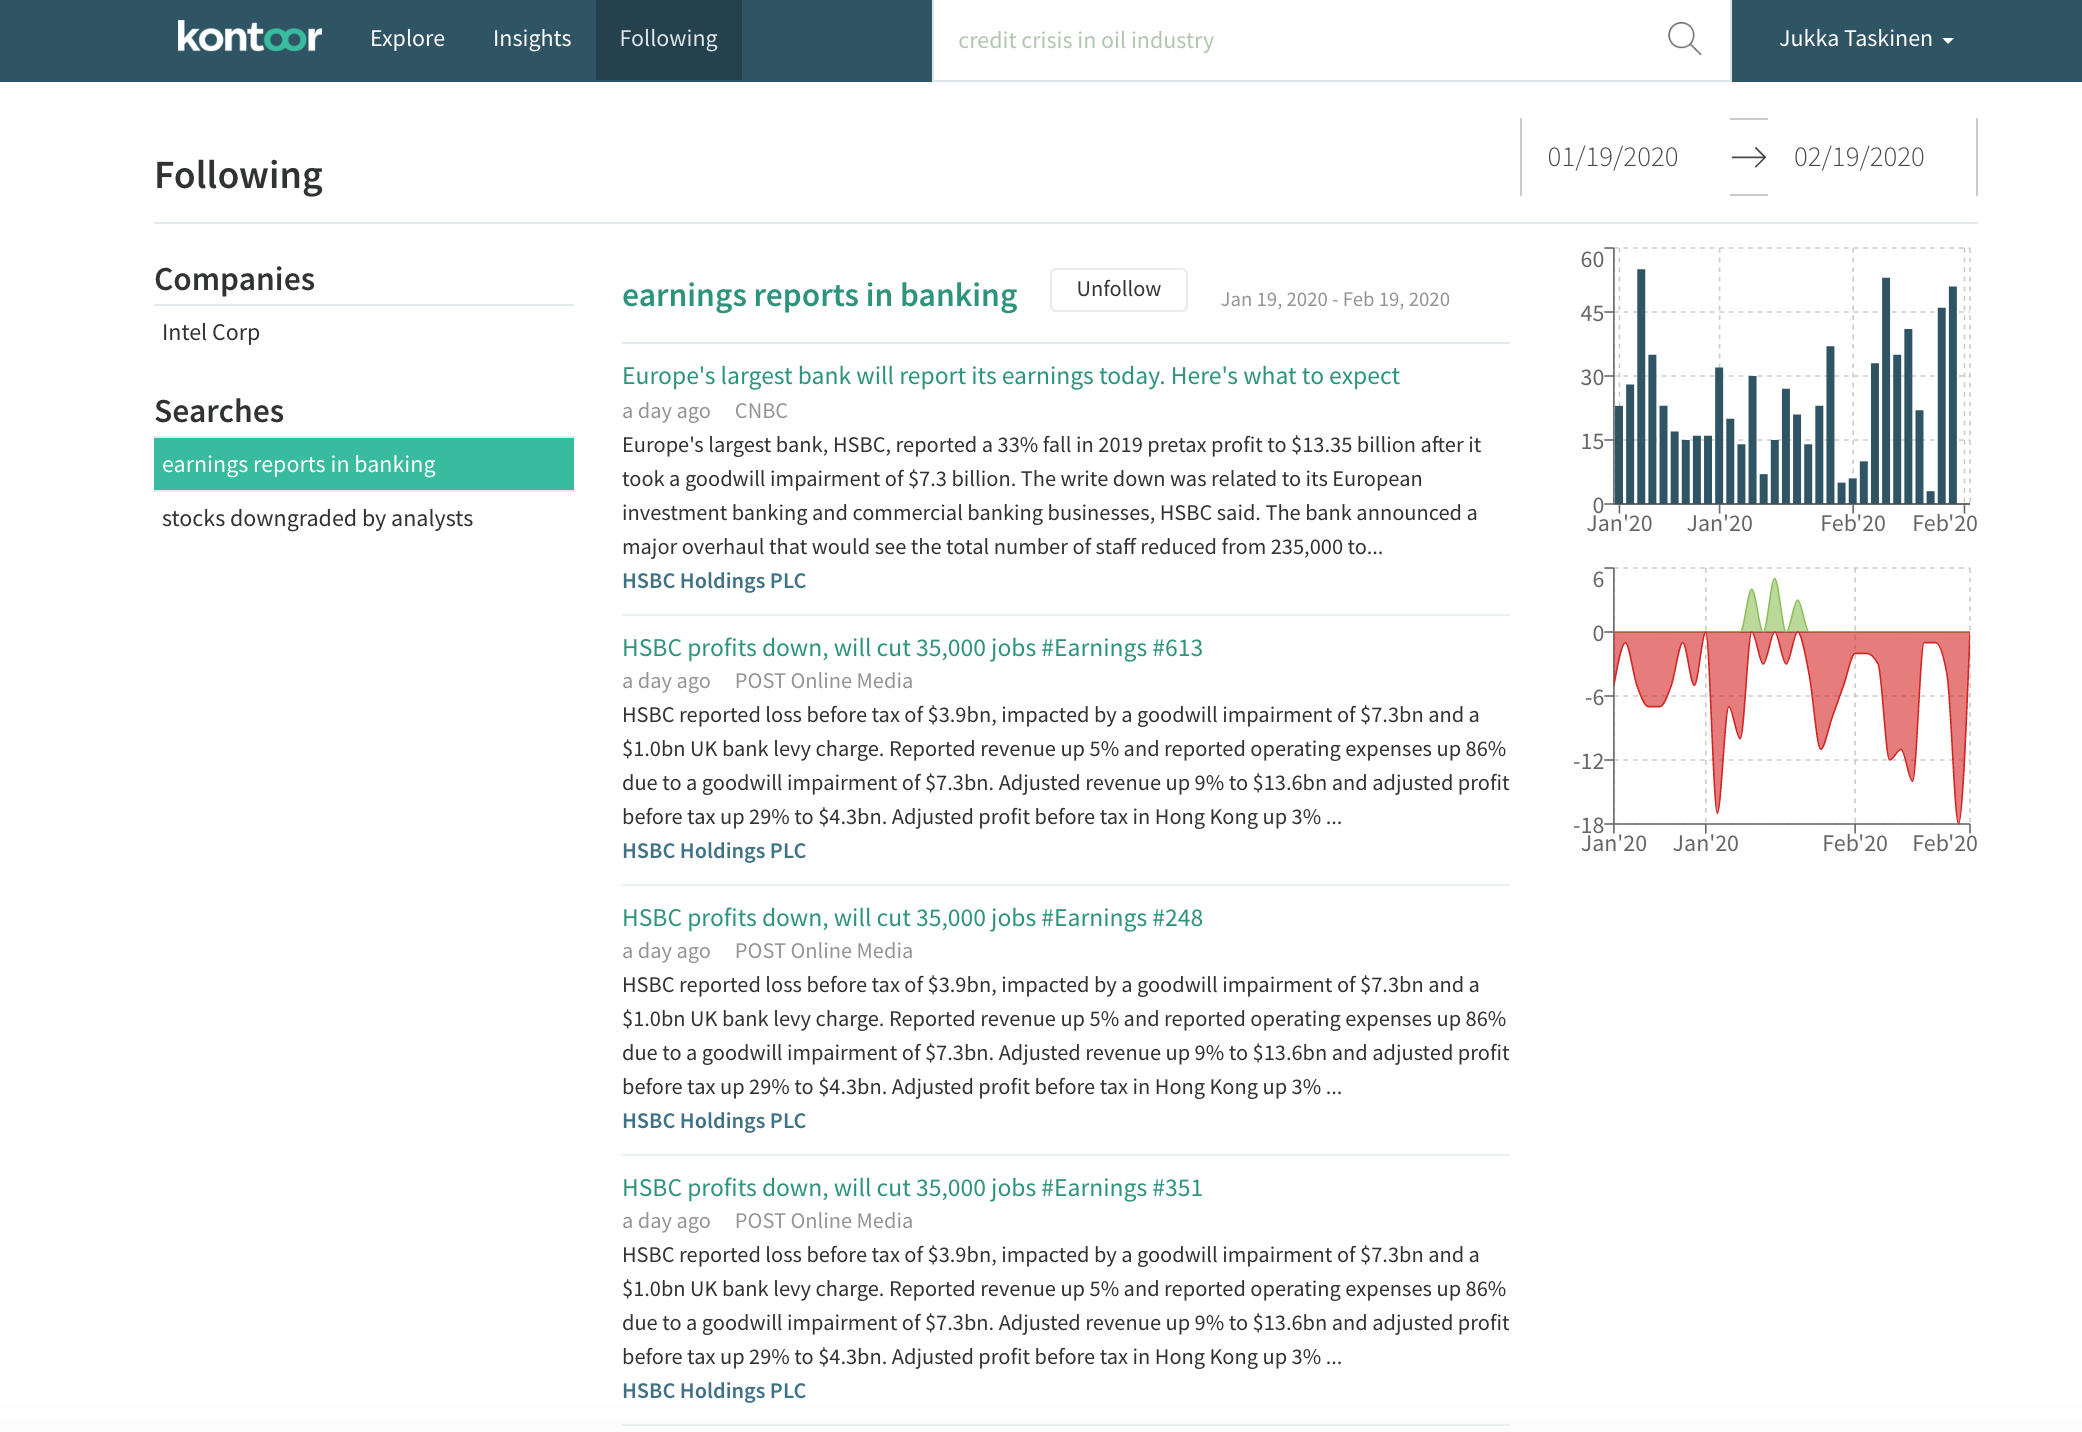
Task: Click HSBC Holdings PLC tag under #248 article
Action: point(714,1121)
